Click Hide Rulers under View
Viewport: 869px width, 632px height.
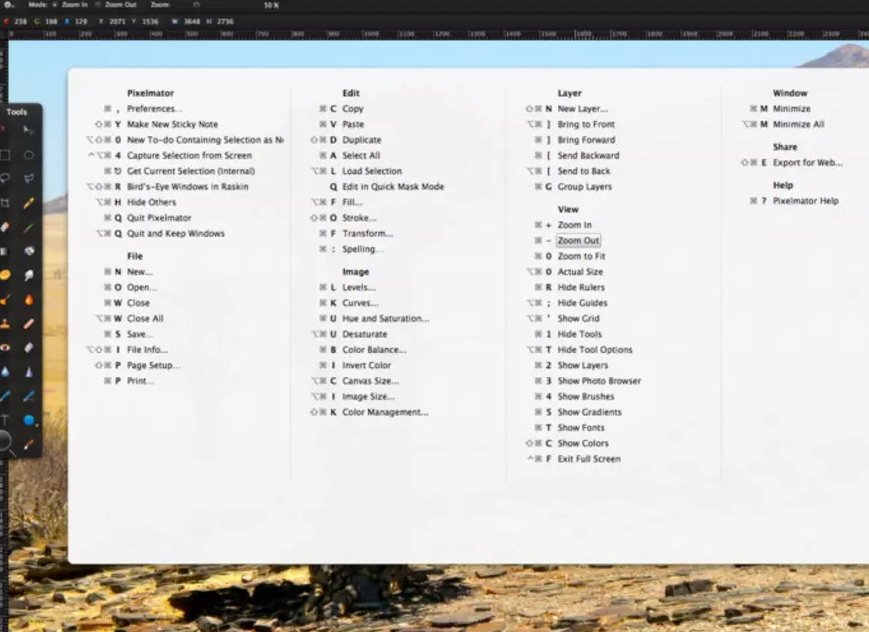point(581,287)
